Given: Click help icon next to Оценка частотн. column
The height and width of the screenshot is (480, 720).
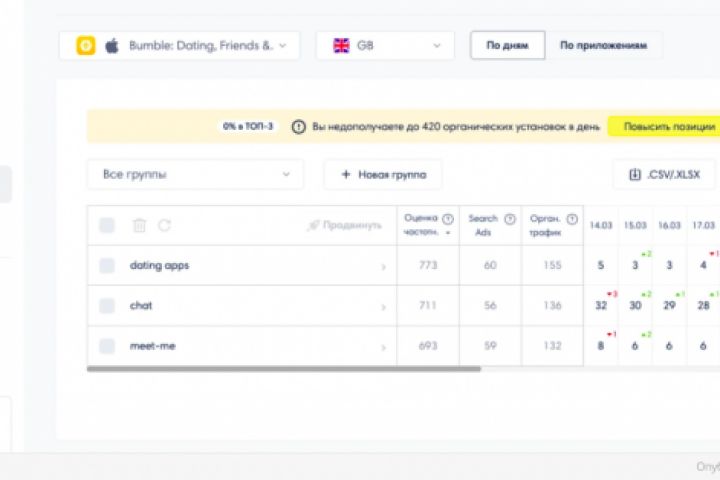Looking at the screenshot, I should click(447, 219).
